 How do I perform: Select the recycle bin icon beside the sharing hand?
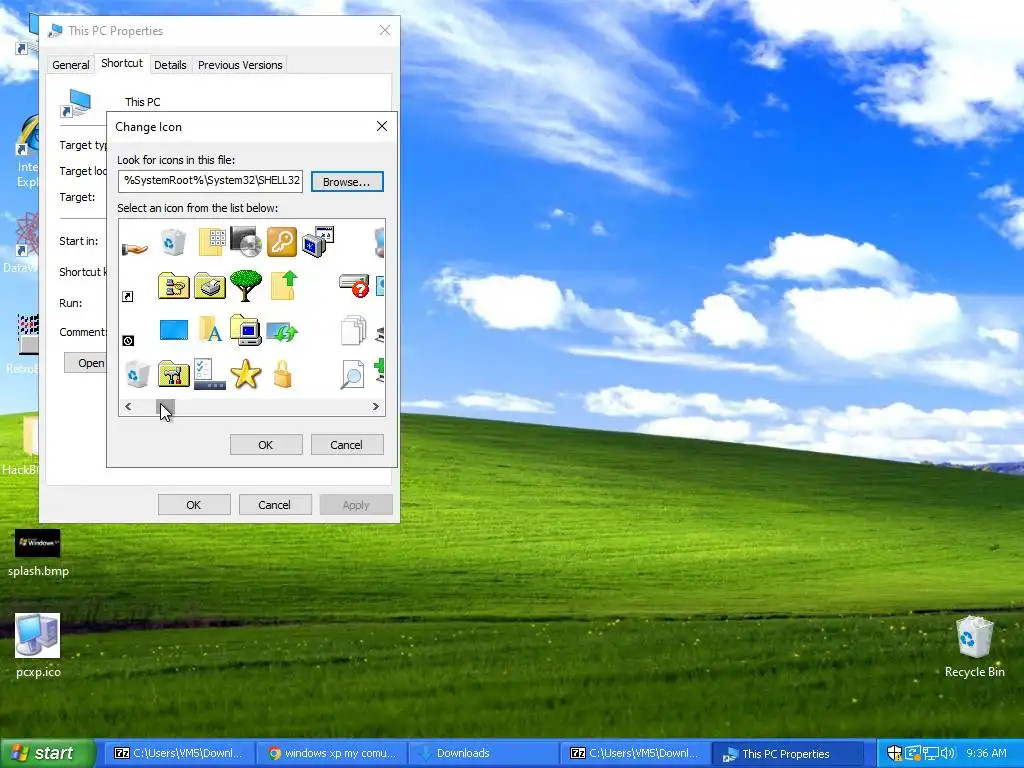click(173, 242)
